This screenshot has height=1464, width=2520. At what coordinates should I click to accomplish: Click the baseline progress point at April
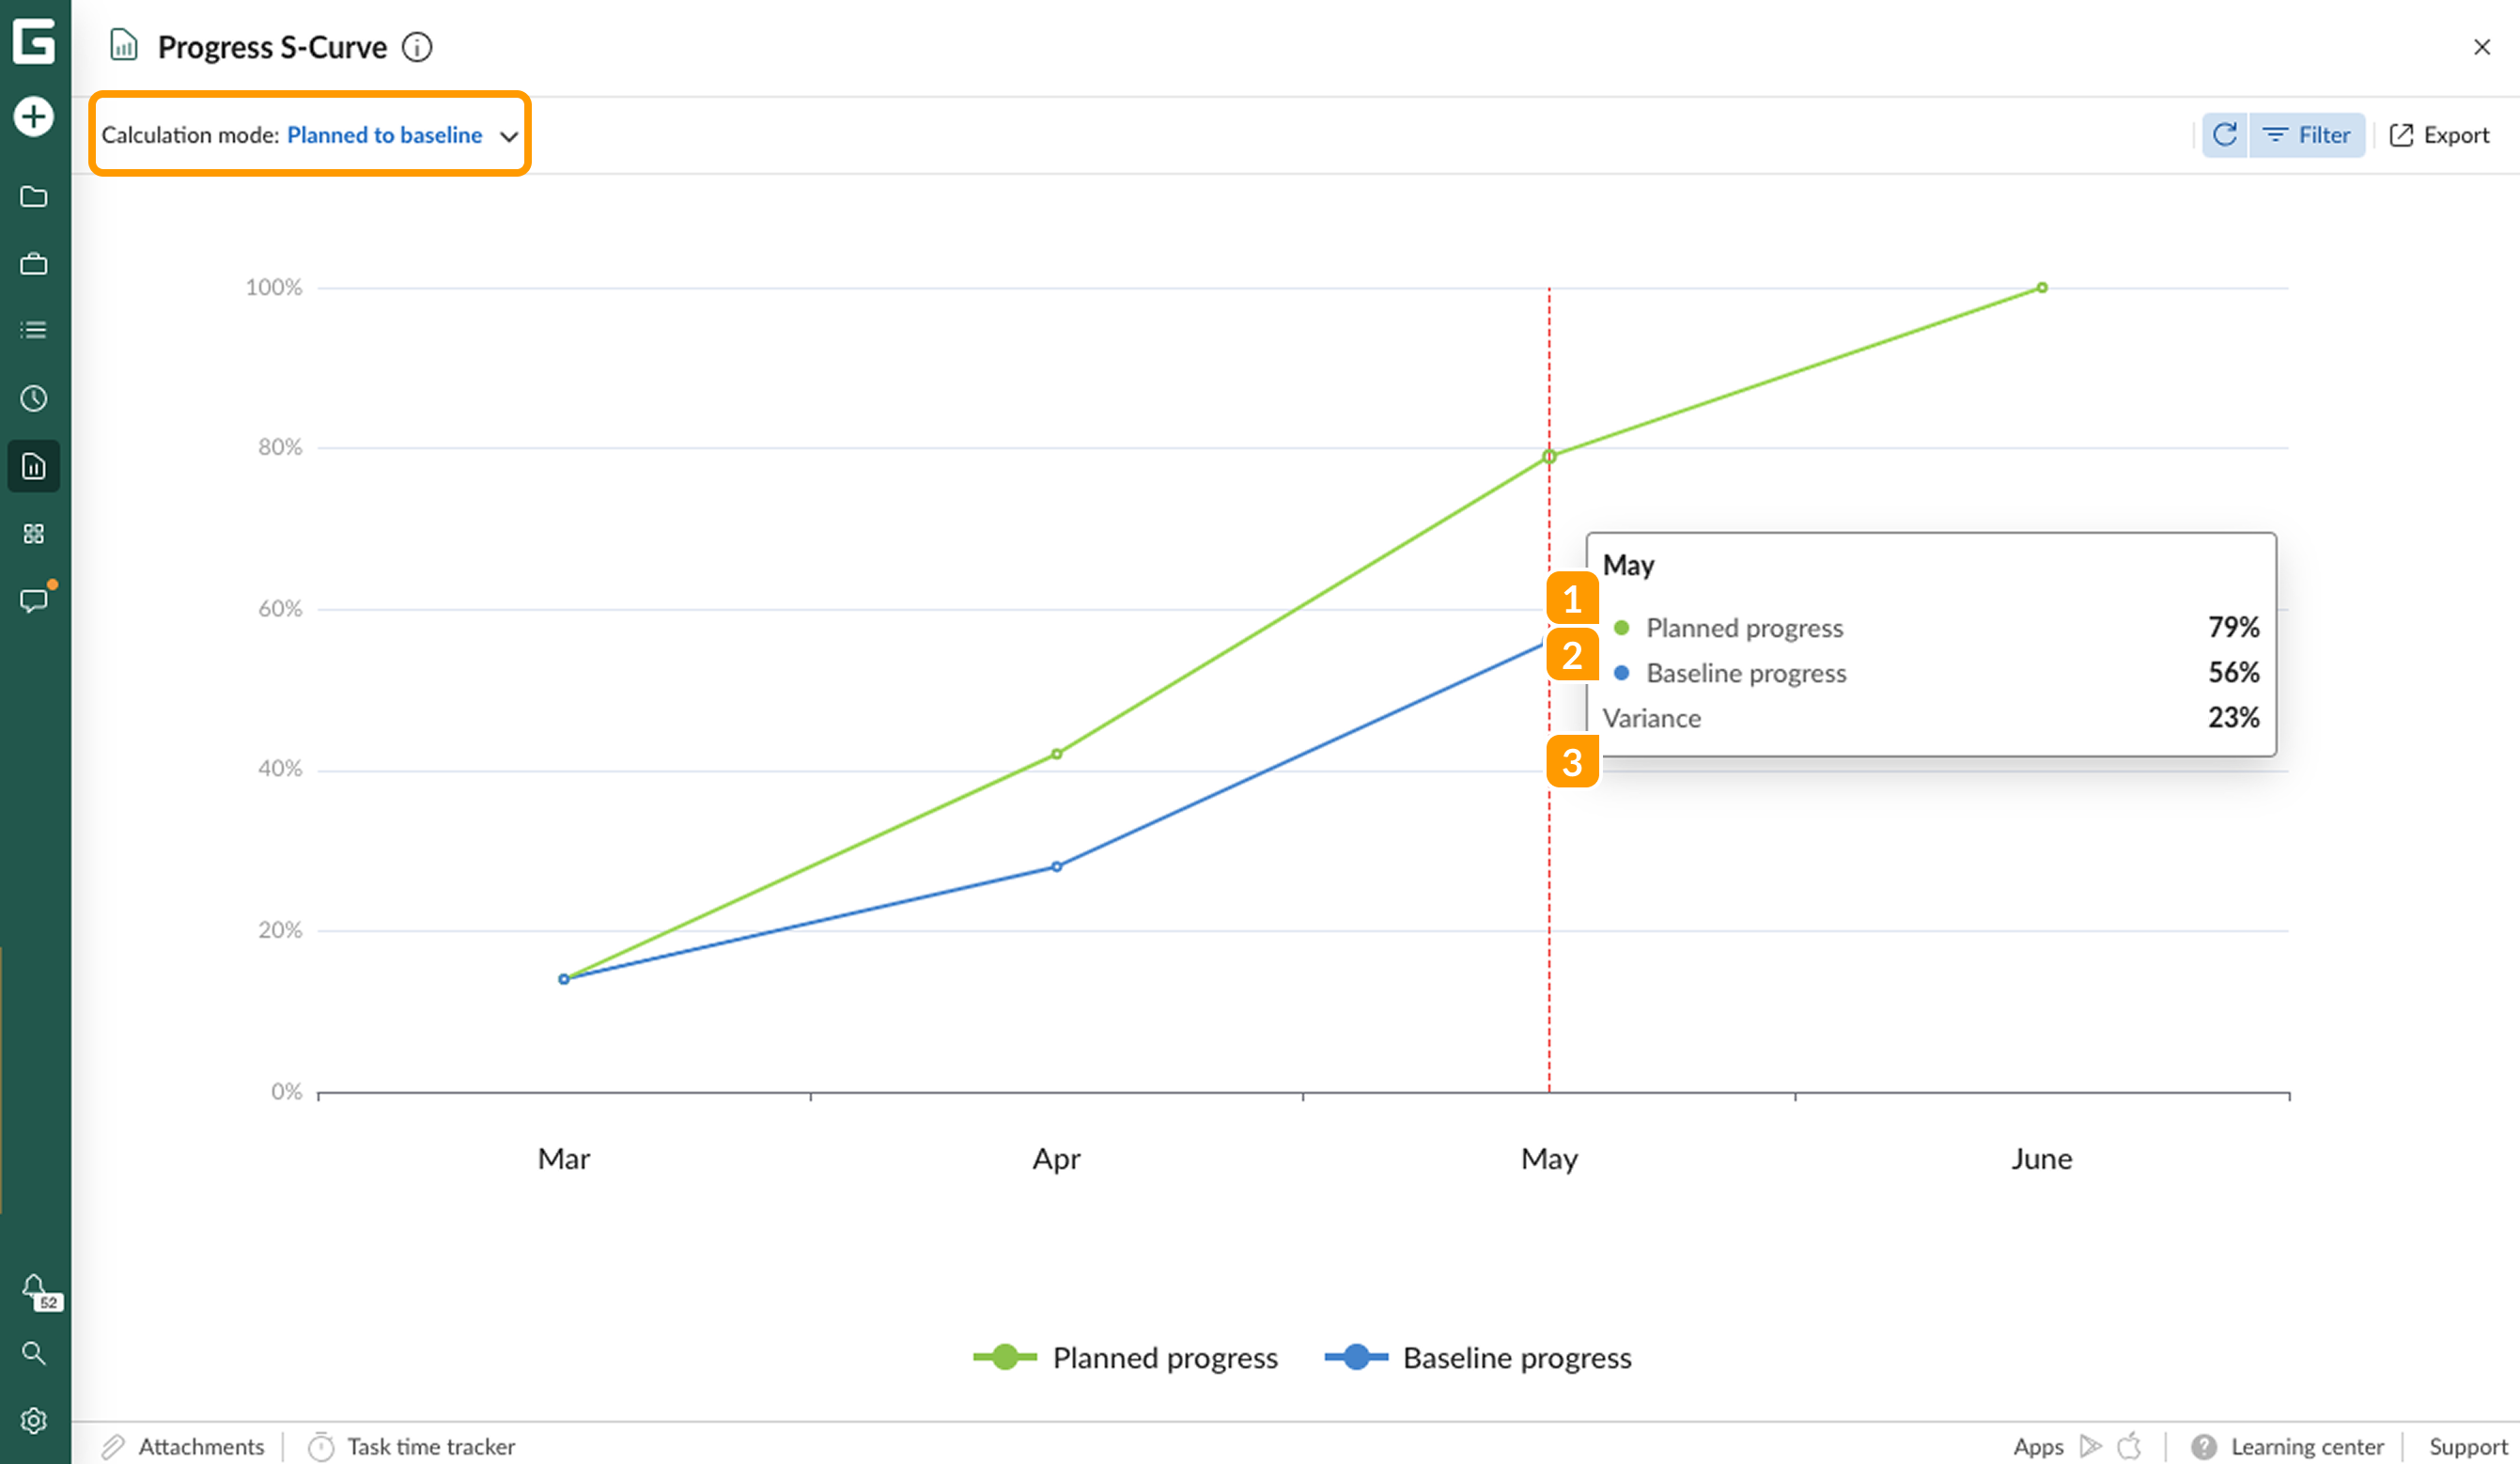1057,867
